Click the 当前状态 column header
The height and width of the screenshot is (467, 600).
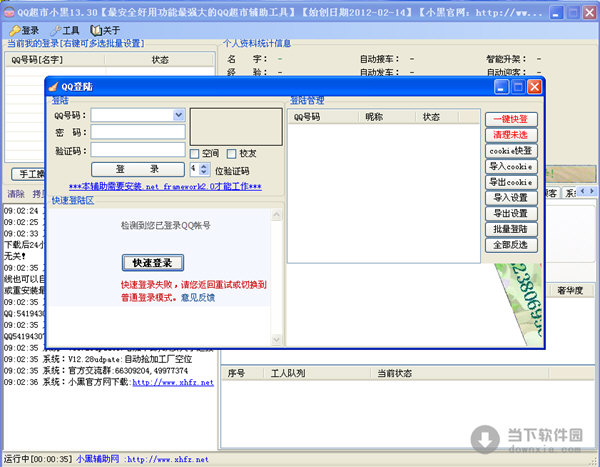click(x=459, y=373)
